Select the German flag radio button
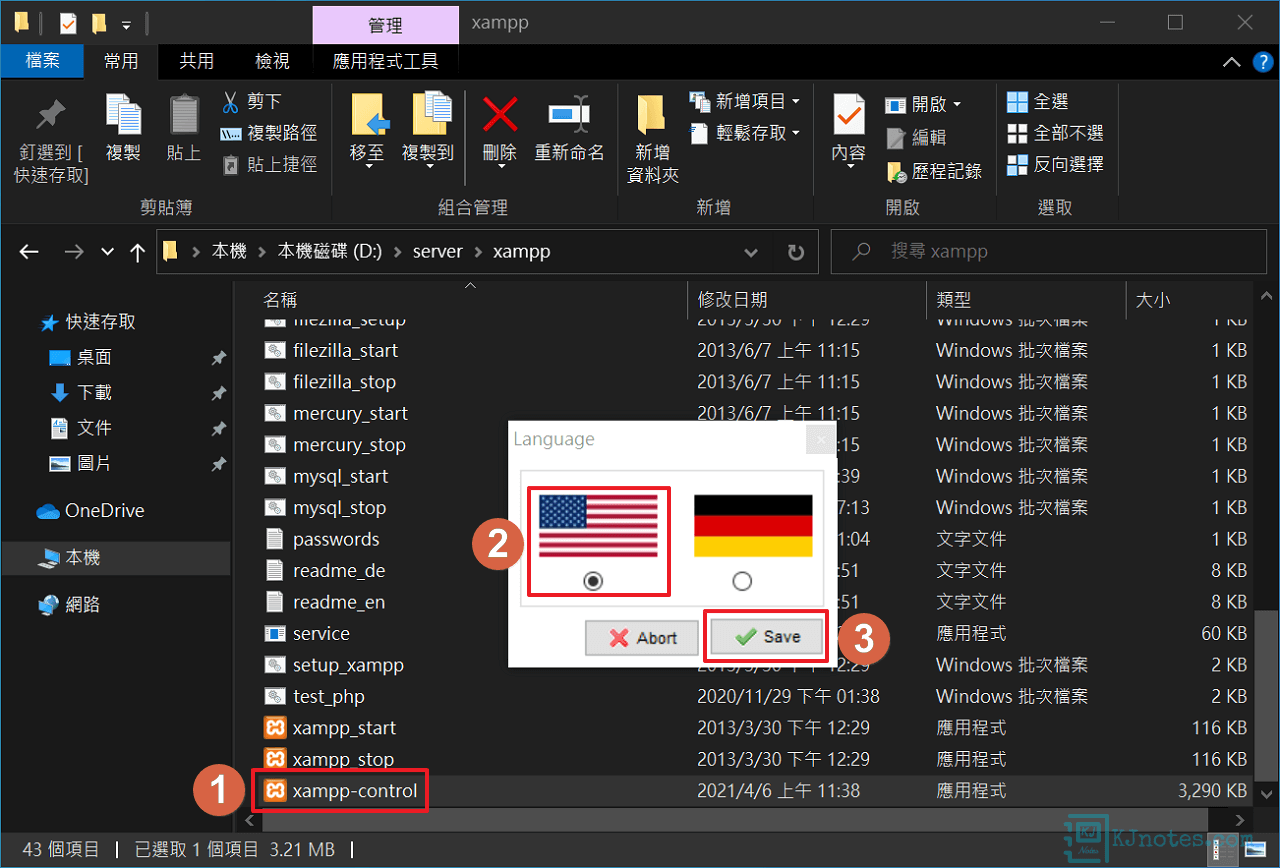 pyautogui.click(x=741, y=581)
